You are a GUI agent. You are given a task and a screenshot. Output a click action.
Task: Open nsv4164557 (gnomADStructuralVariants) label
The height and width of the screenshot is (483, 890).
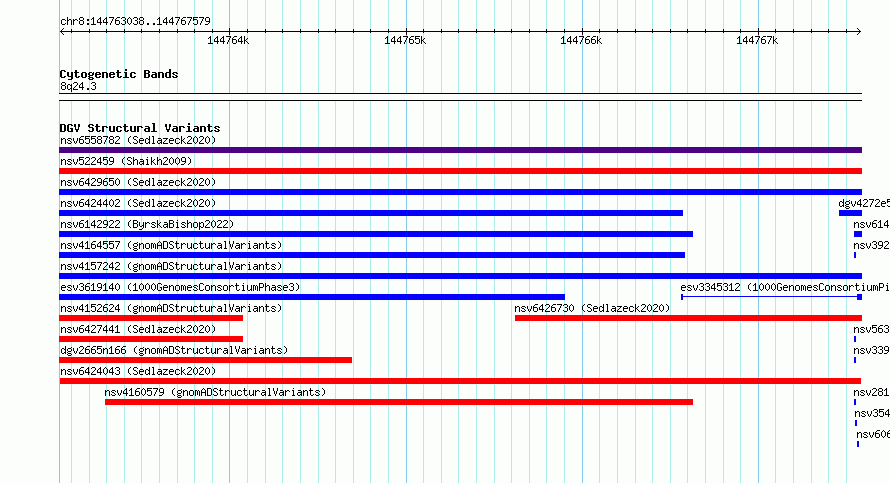171,245
